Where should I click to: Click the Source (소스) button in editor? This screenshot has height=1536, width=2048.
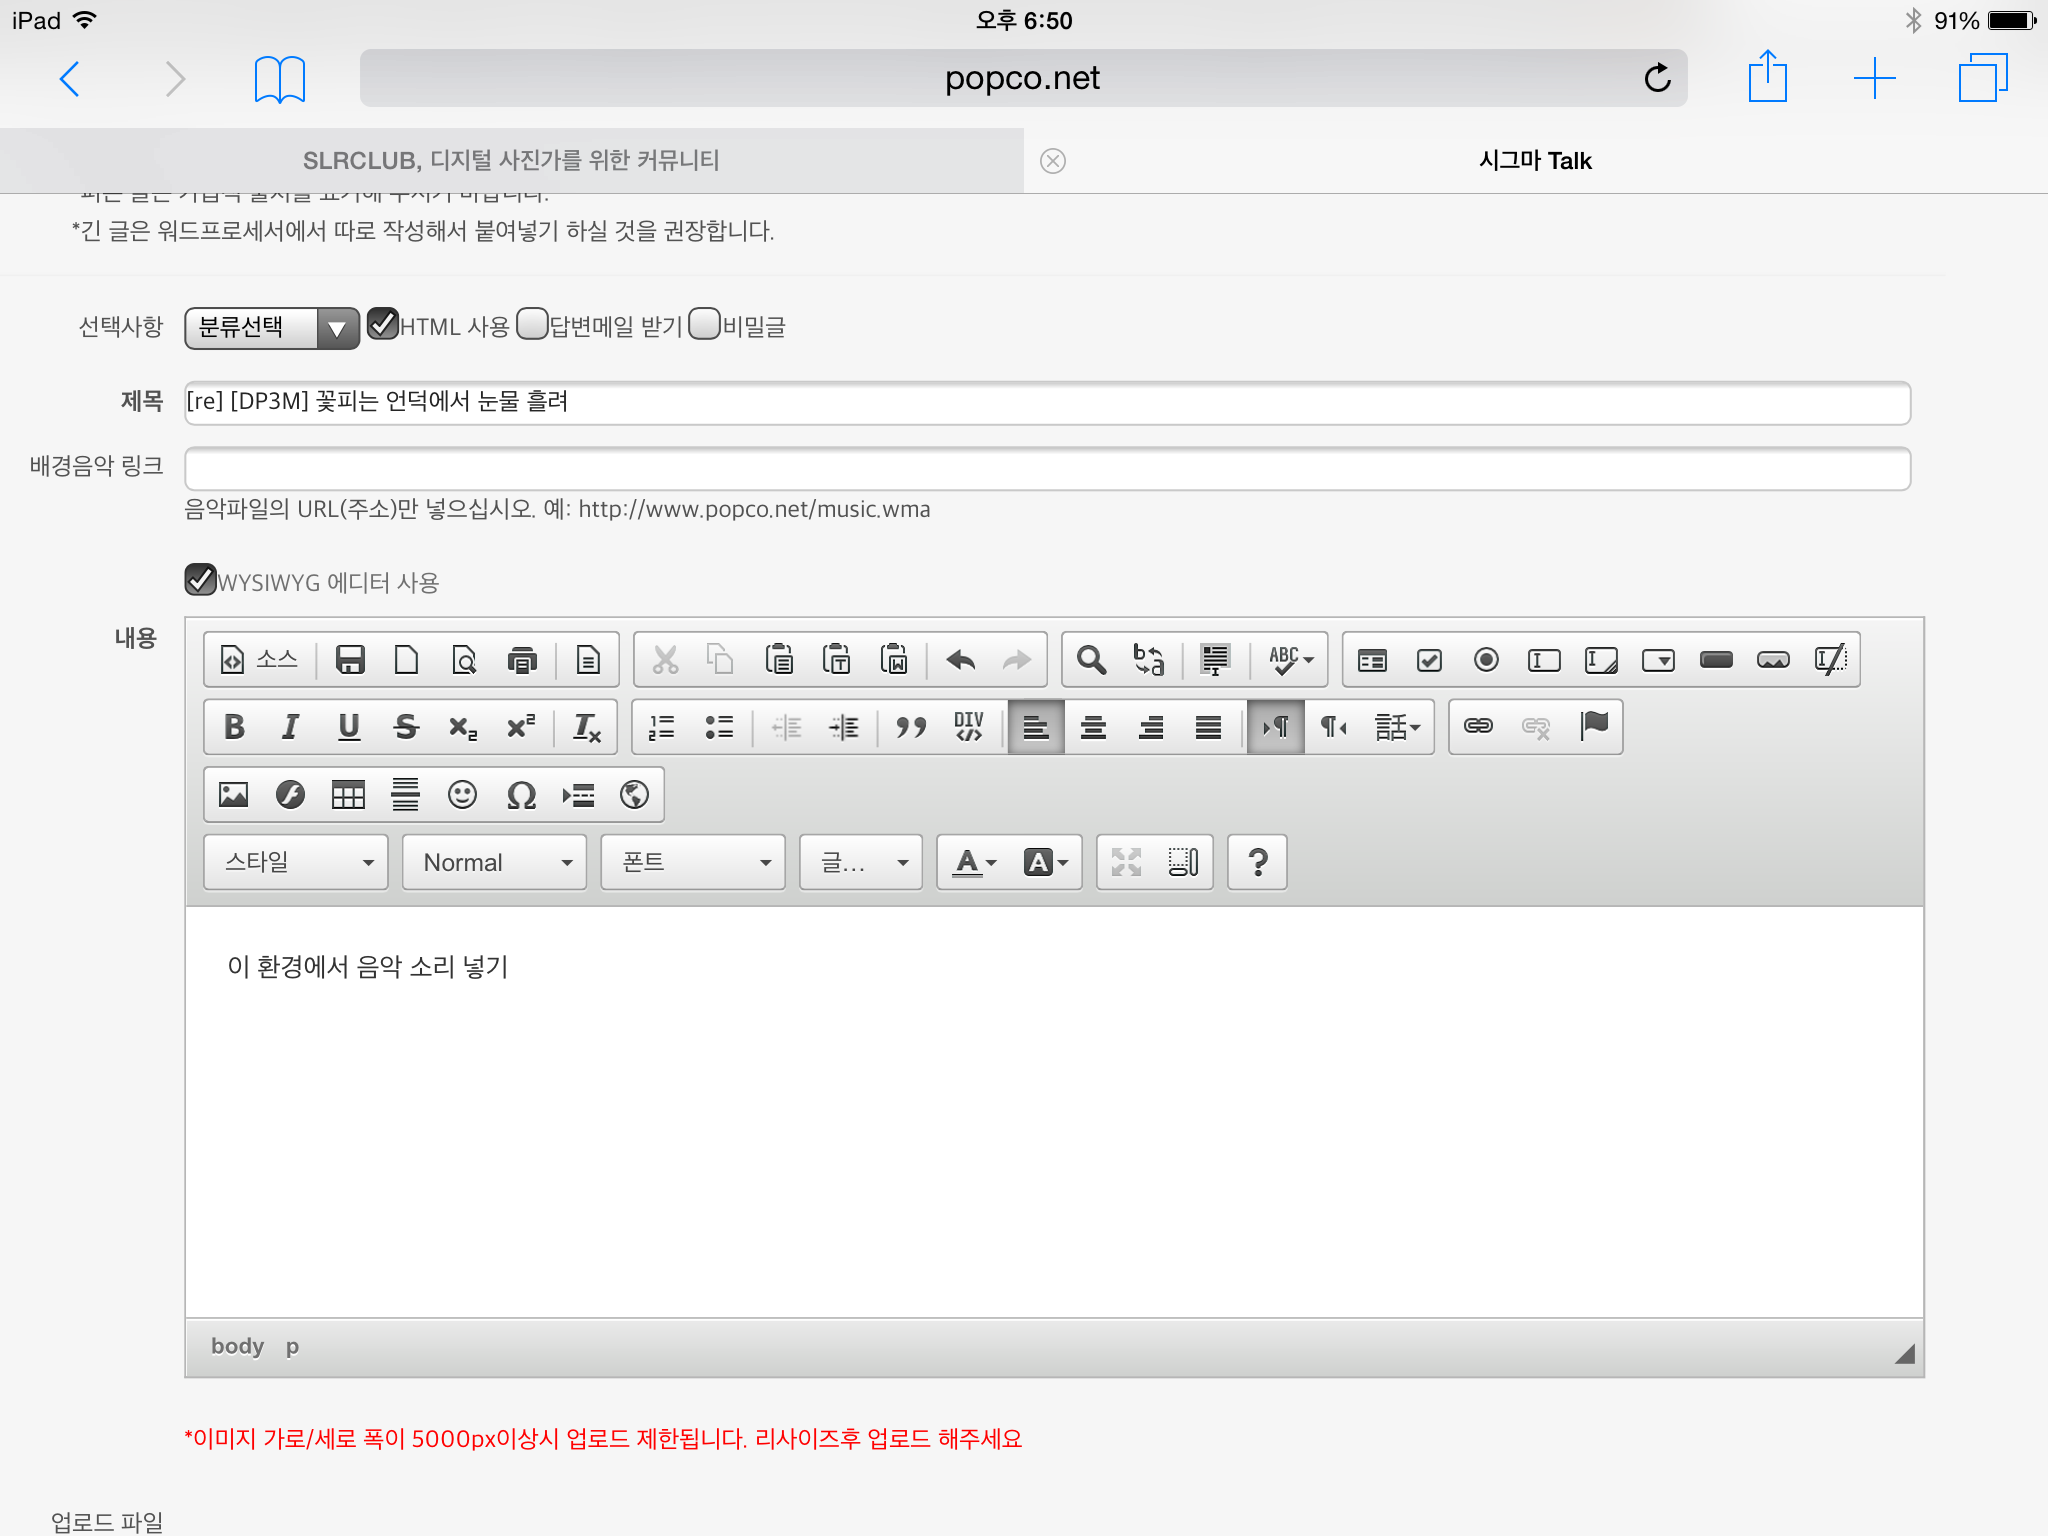click(x=260, y=660)
